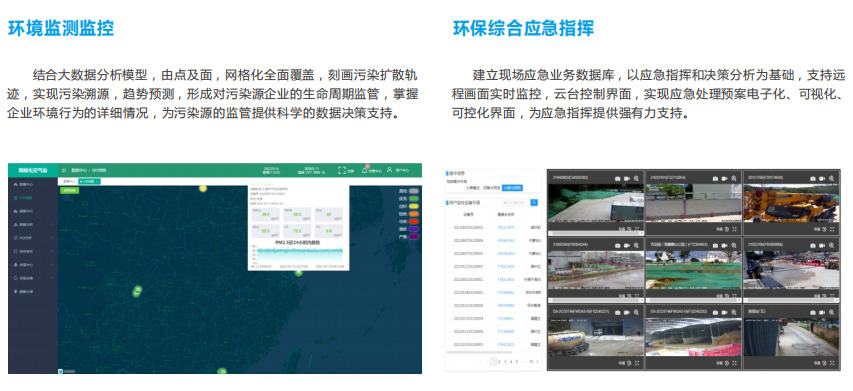Close the green GIS地图 page tab

pyautogui.click(x=97, y=182)
